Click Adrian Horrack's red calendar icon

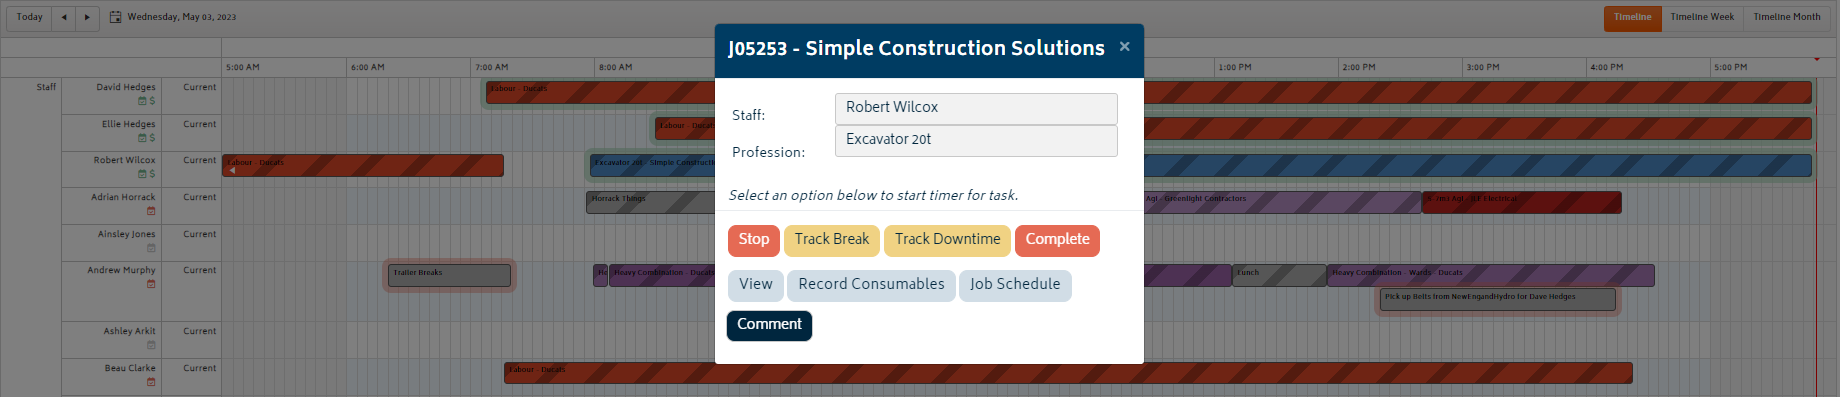[x=151, y=211]
